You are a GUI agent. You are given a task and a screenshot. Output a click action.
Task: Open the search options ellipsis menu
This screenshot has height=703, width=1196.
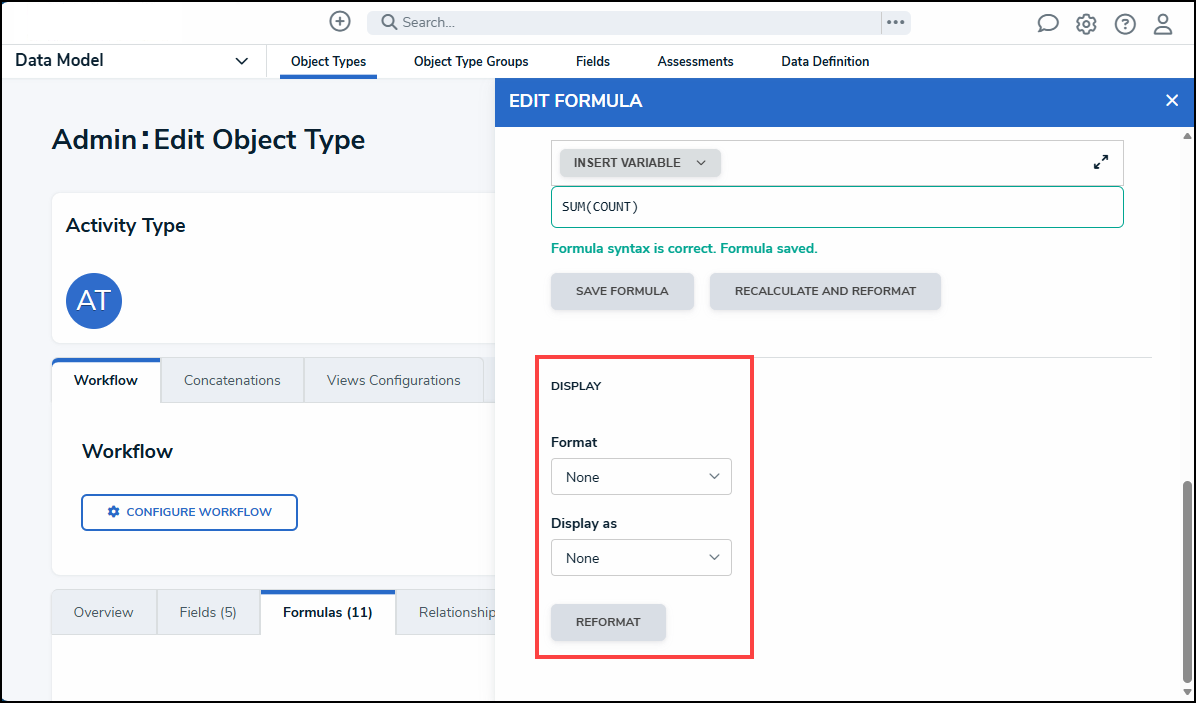click(x=895, y=22)
